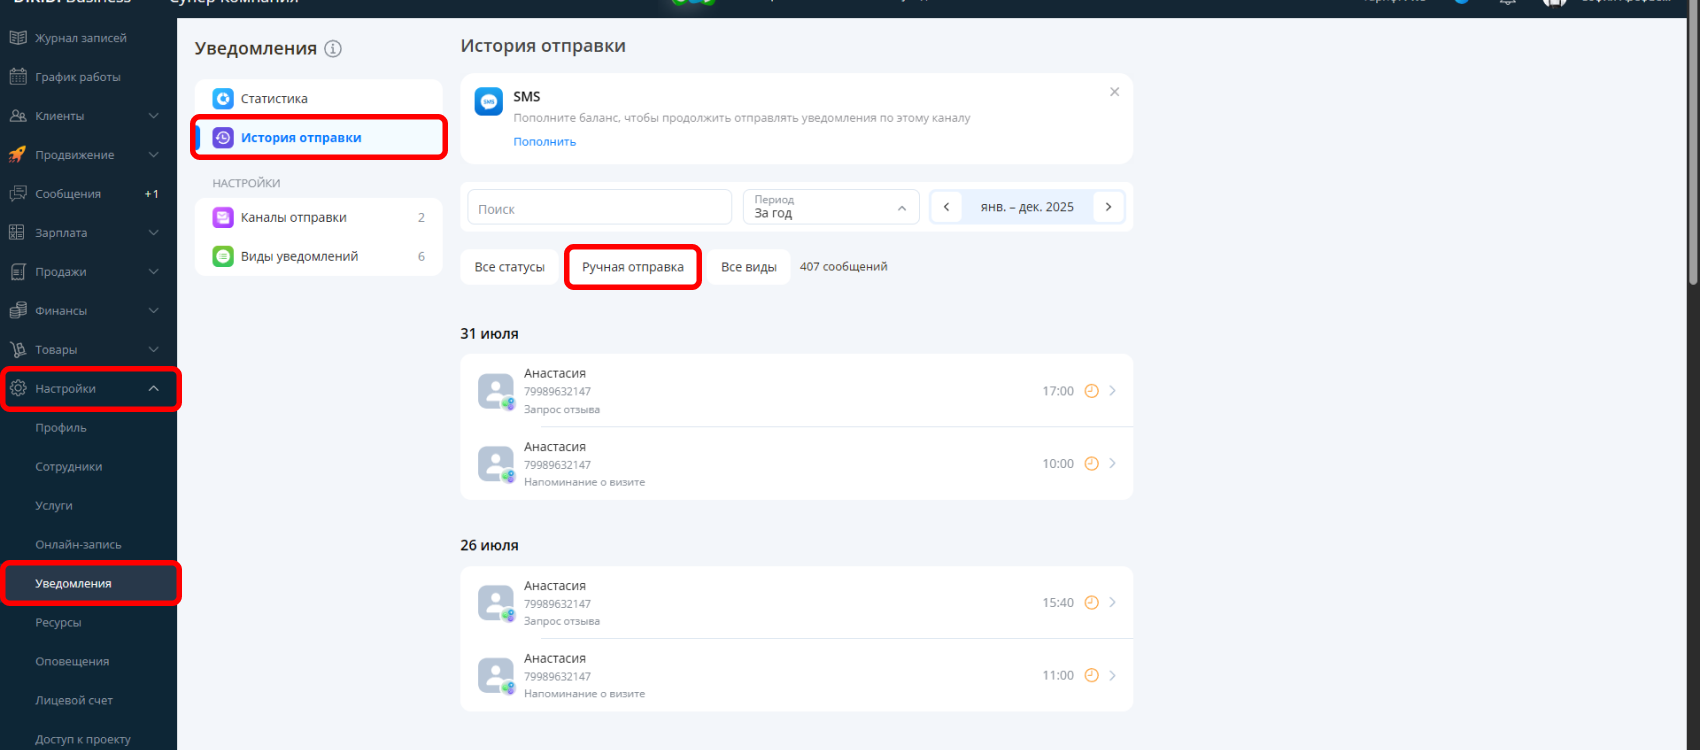Click pending clock icon at 11:00
Viewport: 1700px width, 750px height.
click(x=1092, y=676)
